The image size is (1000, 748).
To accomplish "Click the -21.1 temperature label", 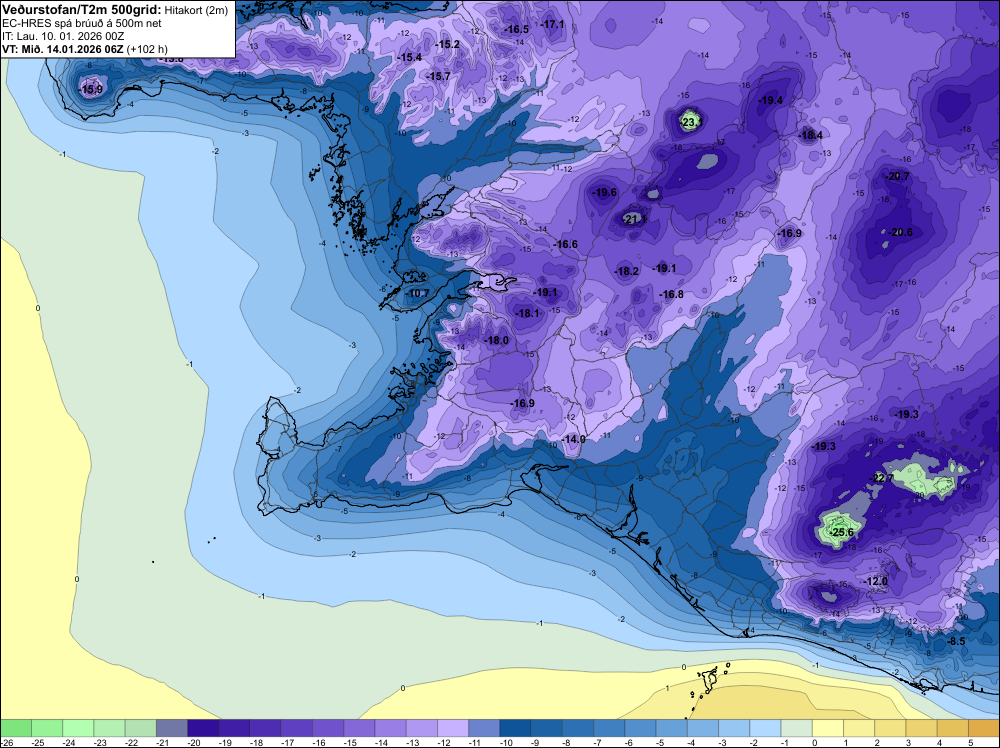I will coord(634,219).
